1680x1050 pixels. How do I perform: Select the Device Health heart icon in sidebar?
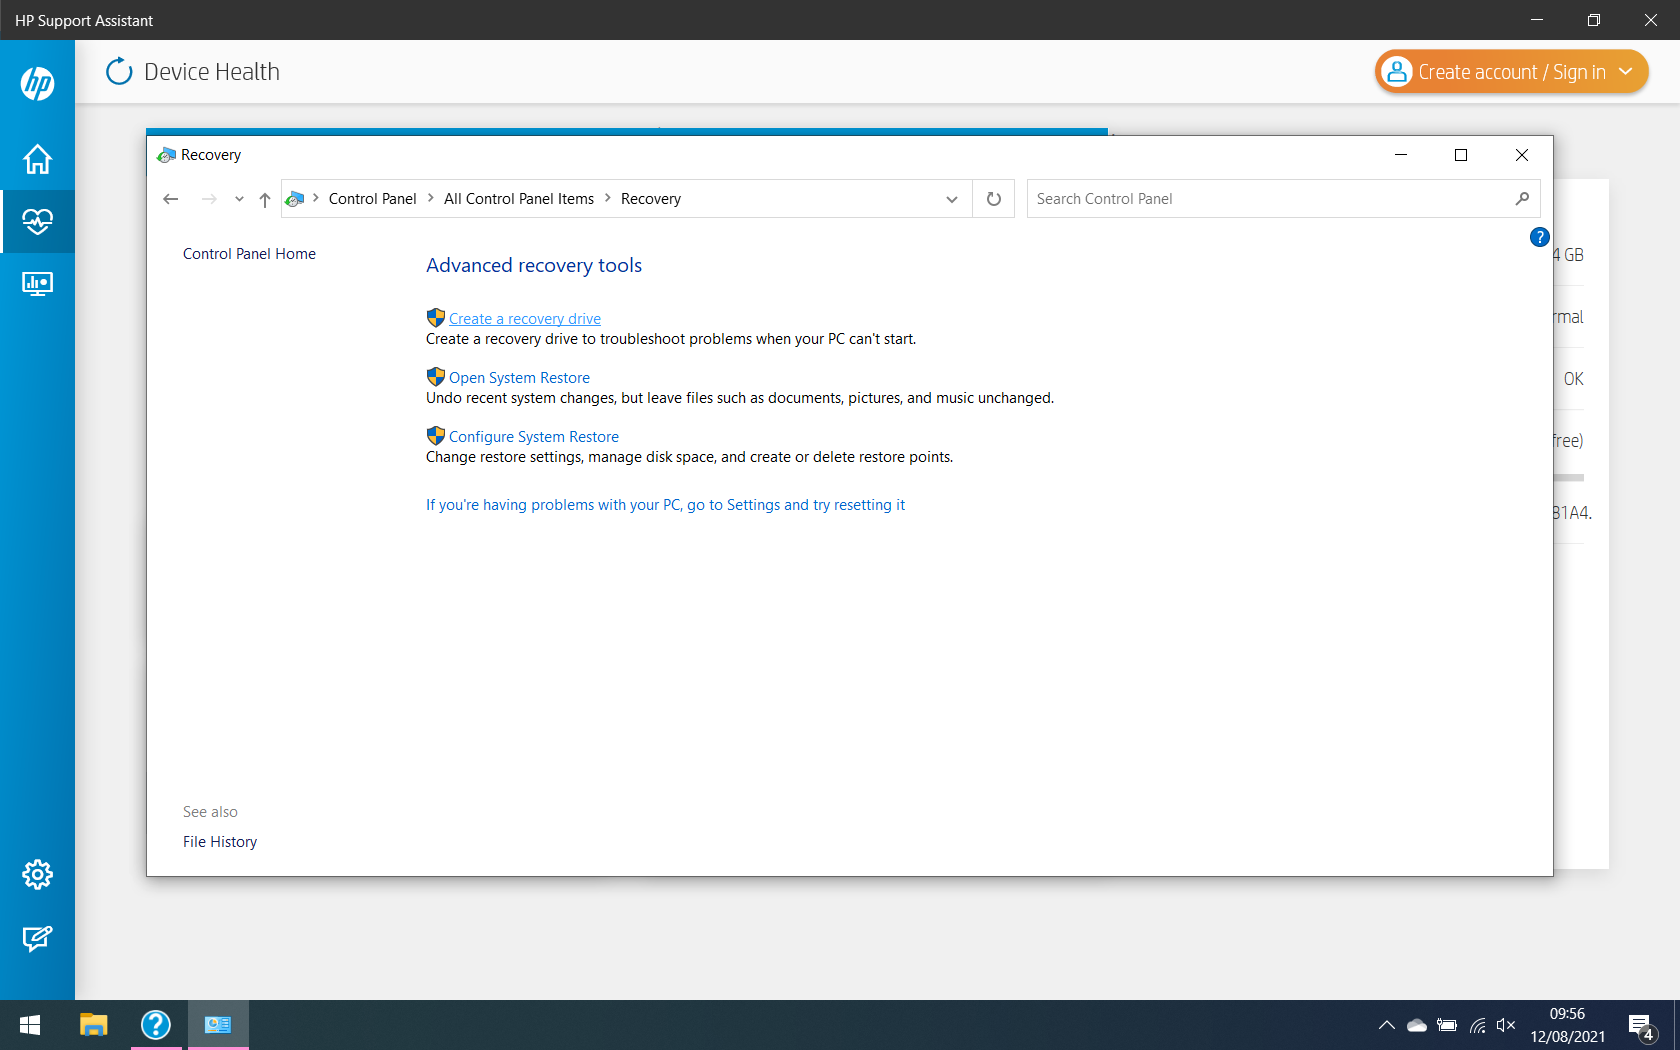(37, 221)
